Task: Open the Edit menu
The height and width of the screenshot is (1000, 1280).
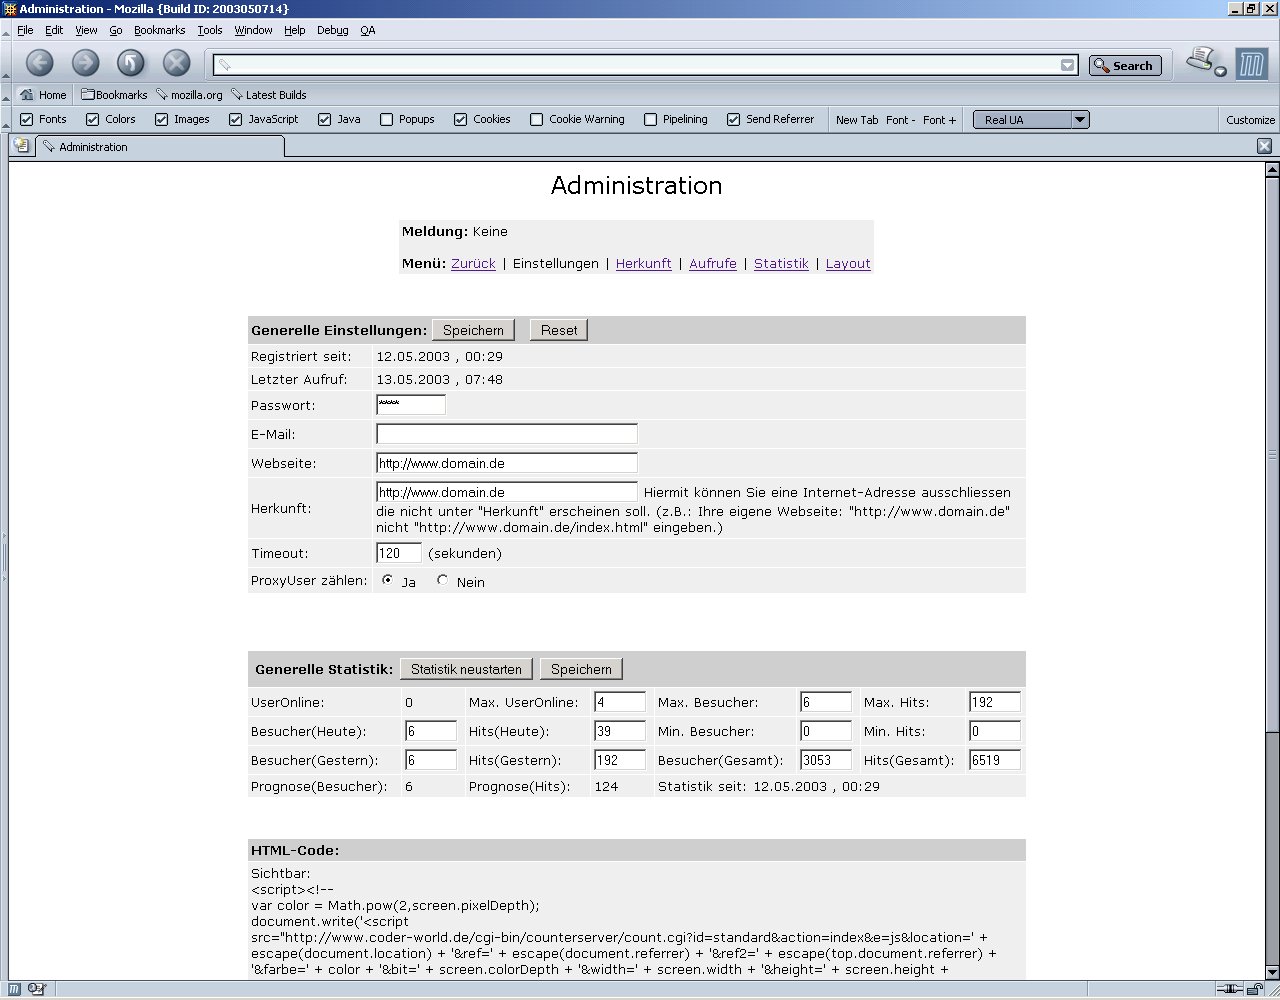Action: 54,30
